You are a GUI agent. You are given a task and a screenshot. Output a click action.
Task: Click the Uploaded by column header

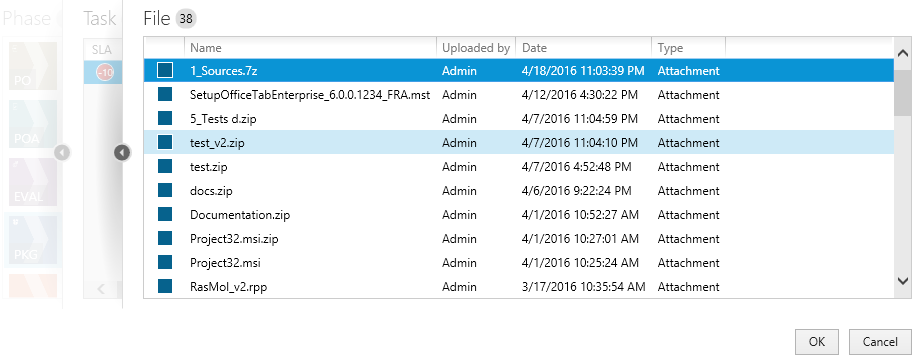tap(476, 48)
